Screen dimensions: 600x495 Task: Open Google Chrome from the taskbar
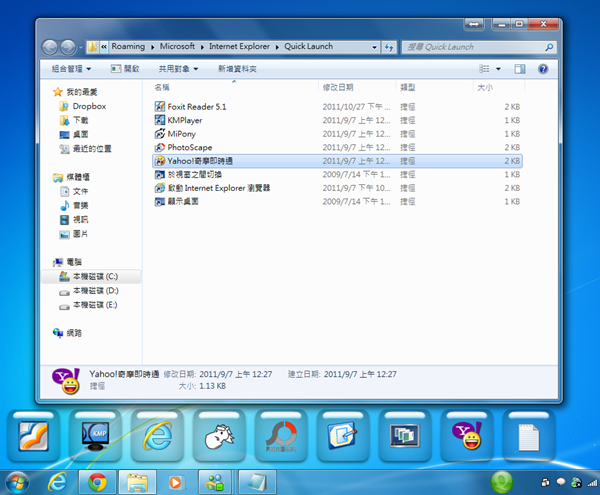pos(97,482)
